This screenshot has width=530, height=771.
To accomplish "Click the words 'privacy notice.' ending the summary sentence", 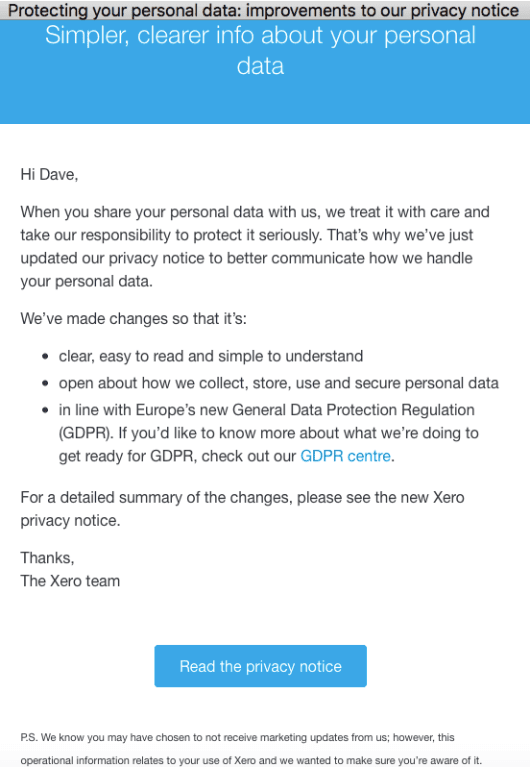I will click(70, 521).
